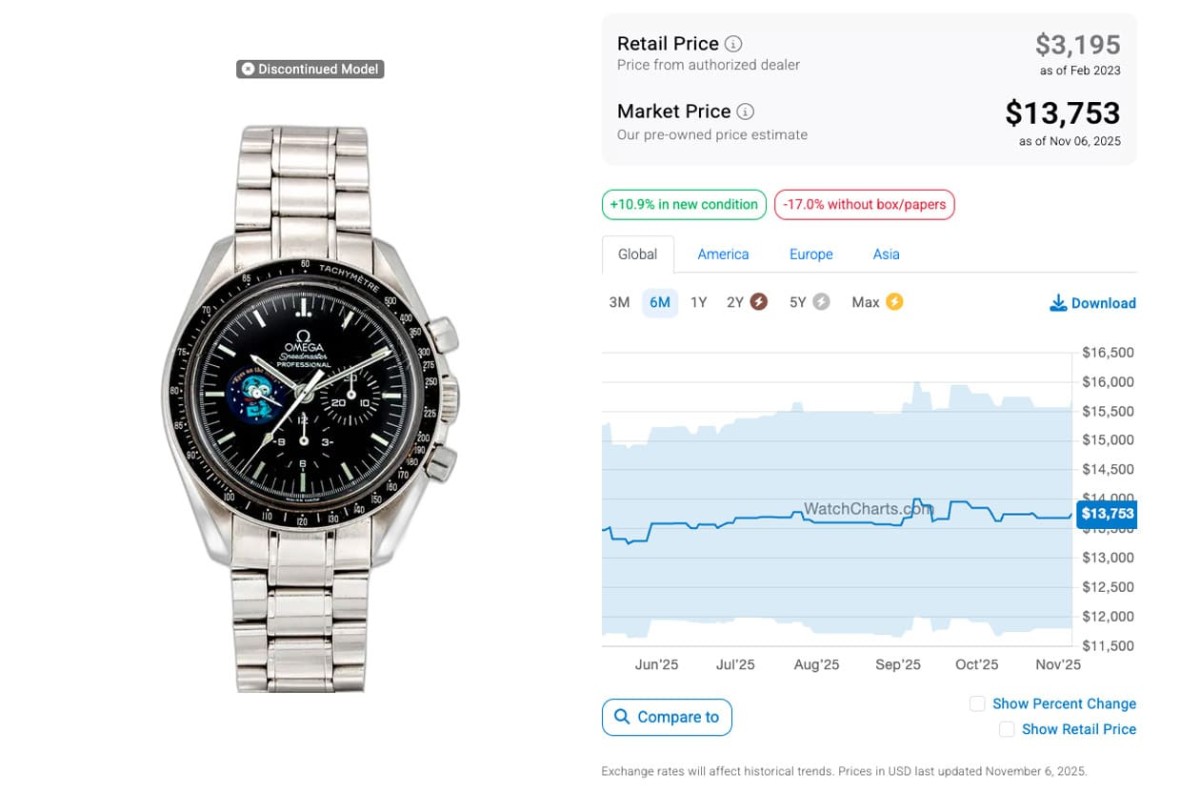
Task: Click the Market Price info icon
Action: (x=745, y=112)
